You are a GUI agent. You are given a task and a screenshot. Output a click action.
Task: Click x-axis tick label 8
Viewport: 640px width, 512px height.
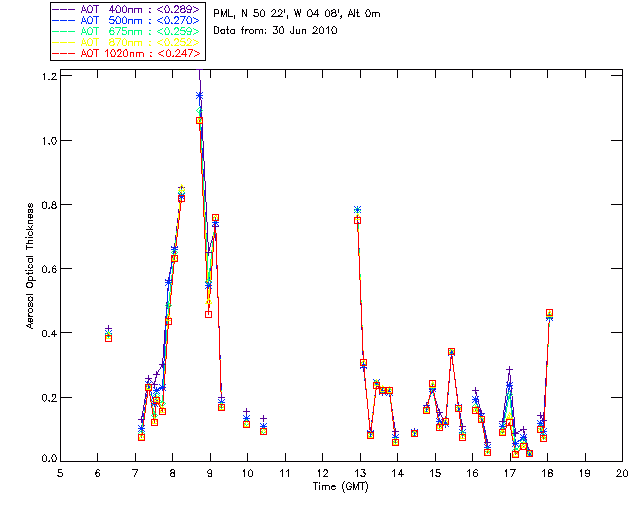click(173, 473)
